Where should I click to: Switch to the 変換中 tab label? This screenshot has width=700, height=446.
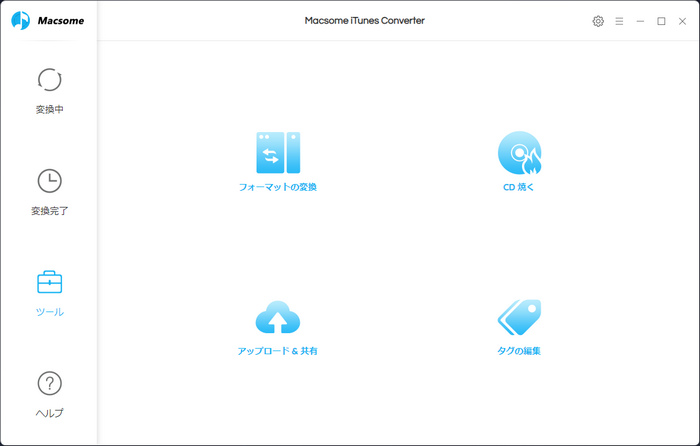(x=49, y=109)
